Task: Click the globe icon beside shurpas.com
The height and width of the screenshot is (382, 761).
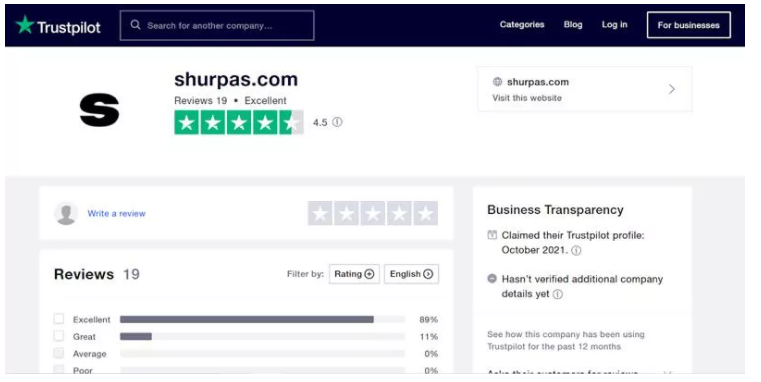Action: 497,82
